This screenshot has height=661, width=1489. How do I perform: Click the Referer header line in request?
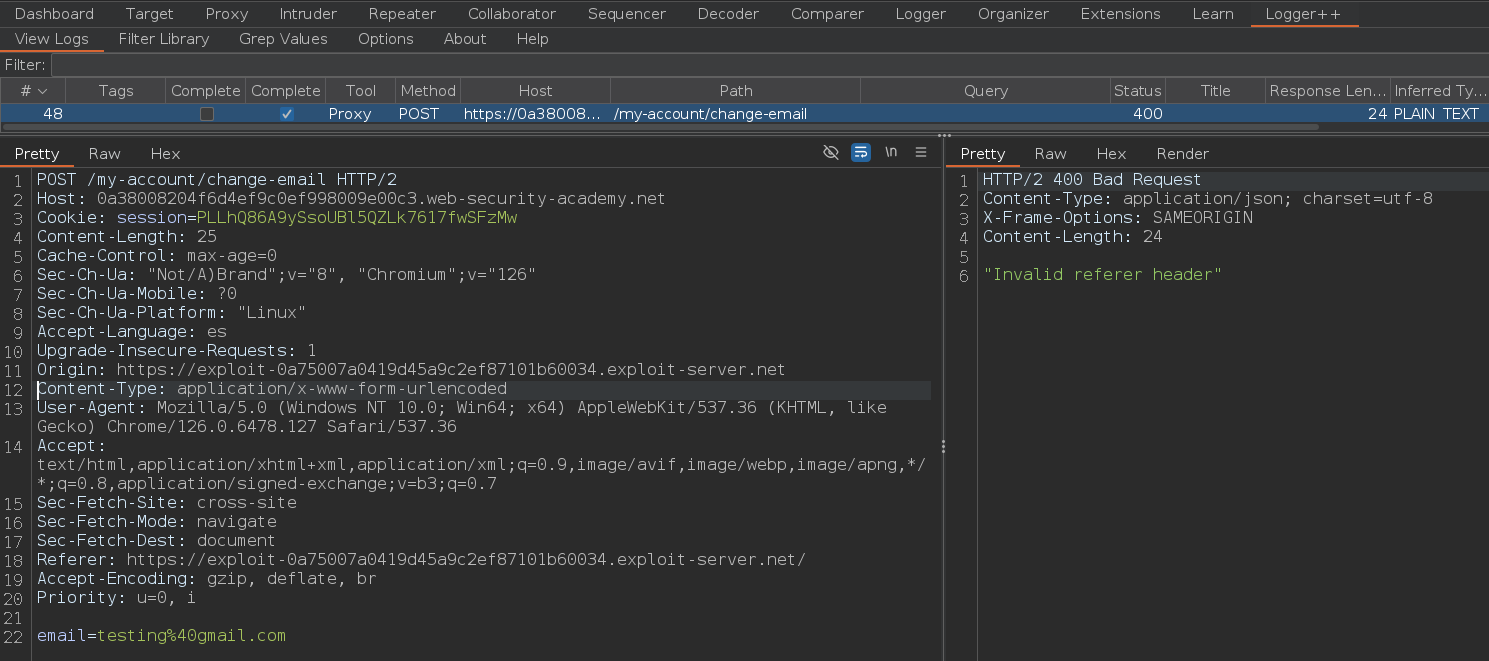(x=421, y=560)
